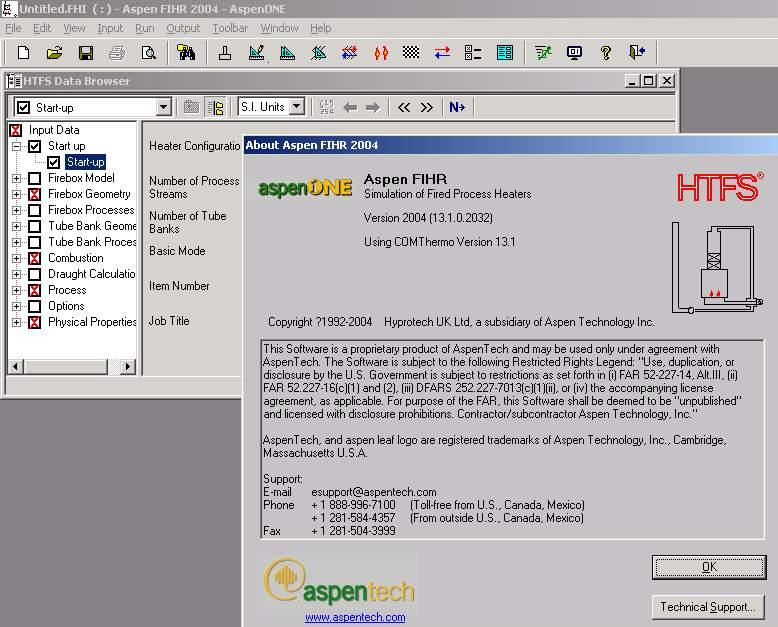Click the yellow question mark Help icon
The height and width of the screenshot is (627, 778).
[605, 53]
